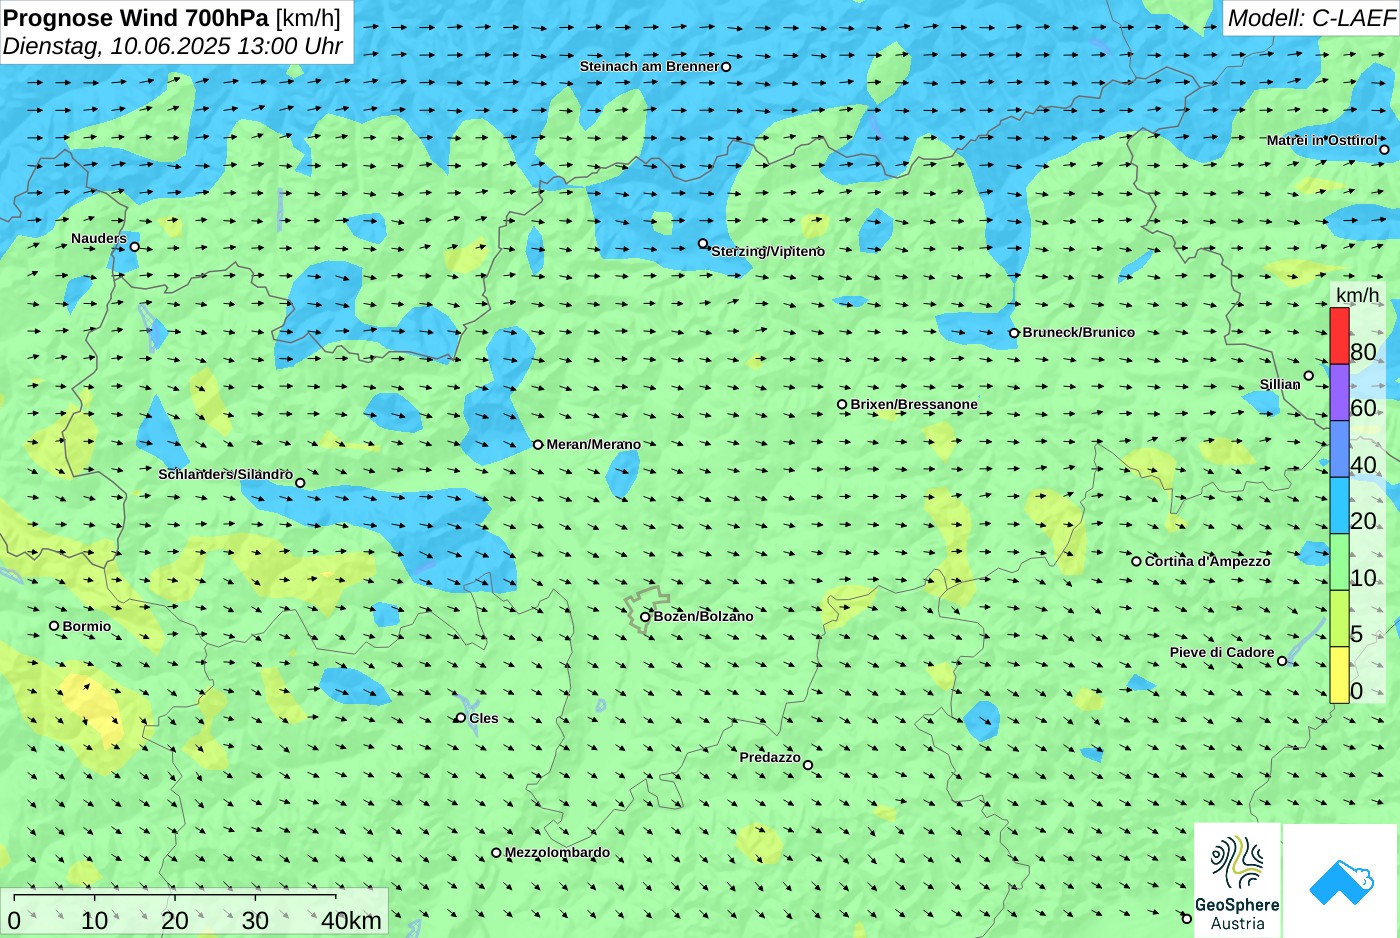
Task: Click the Steinach am Brenner marker dot
Action: (726, 67)
